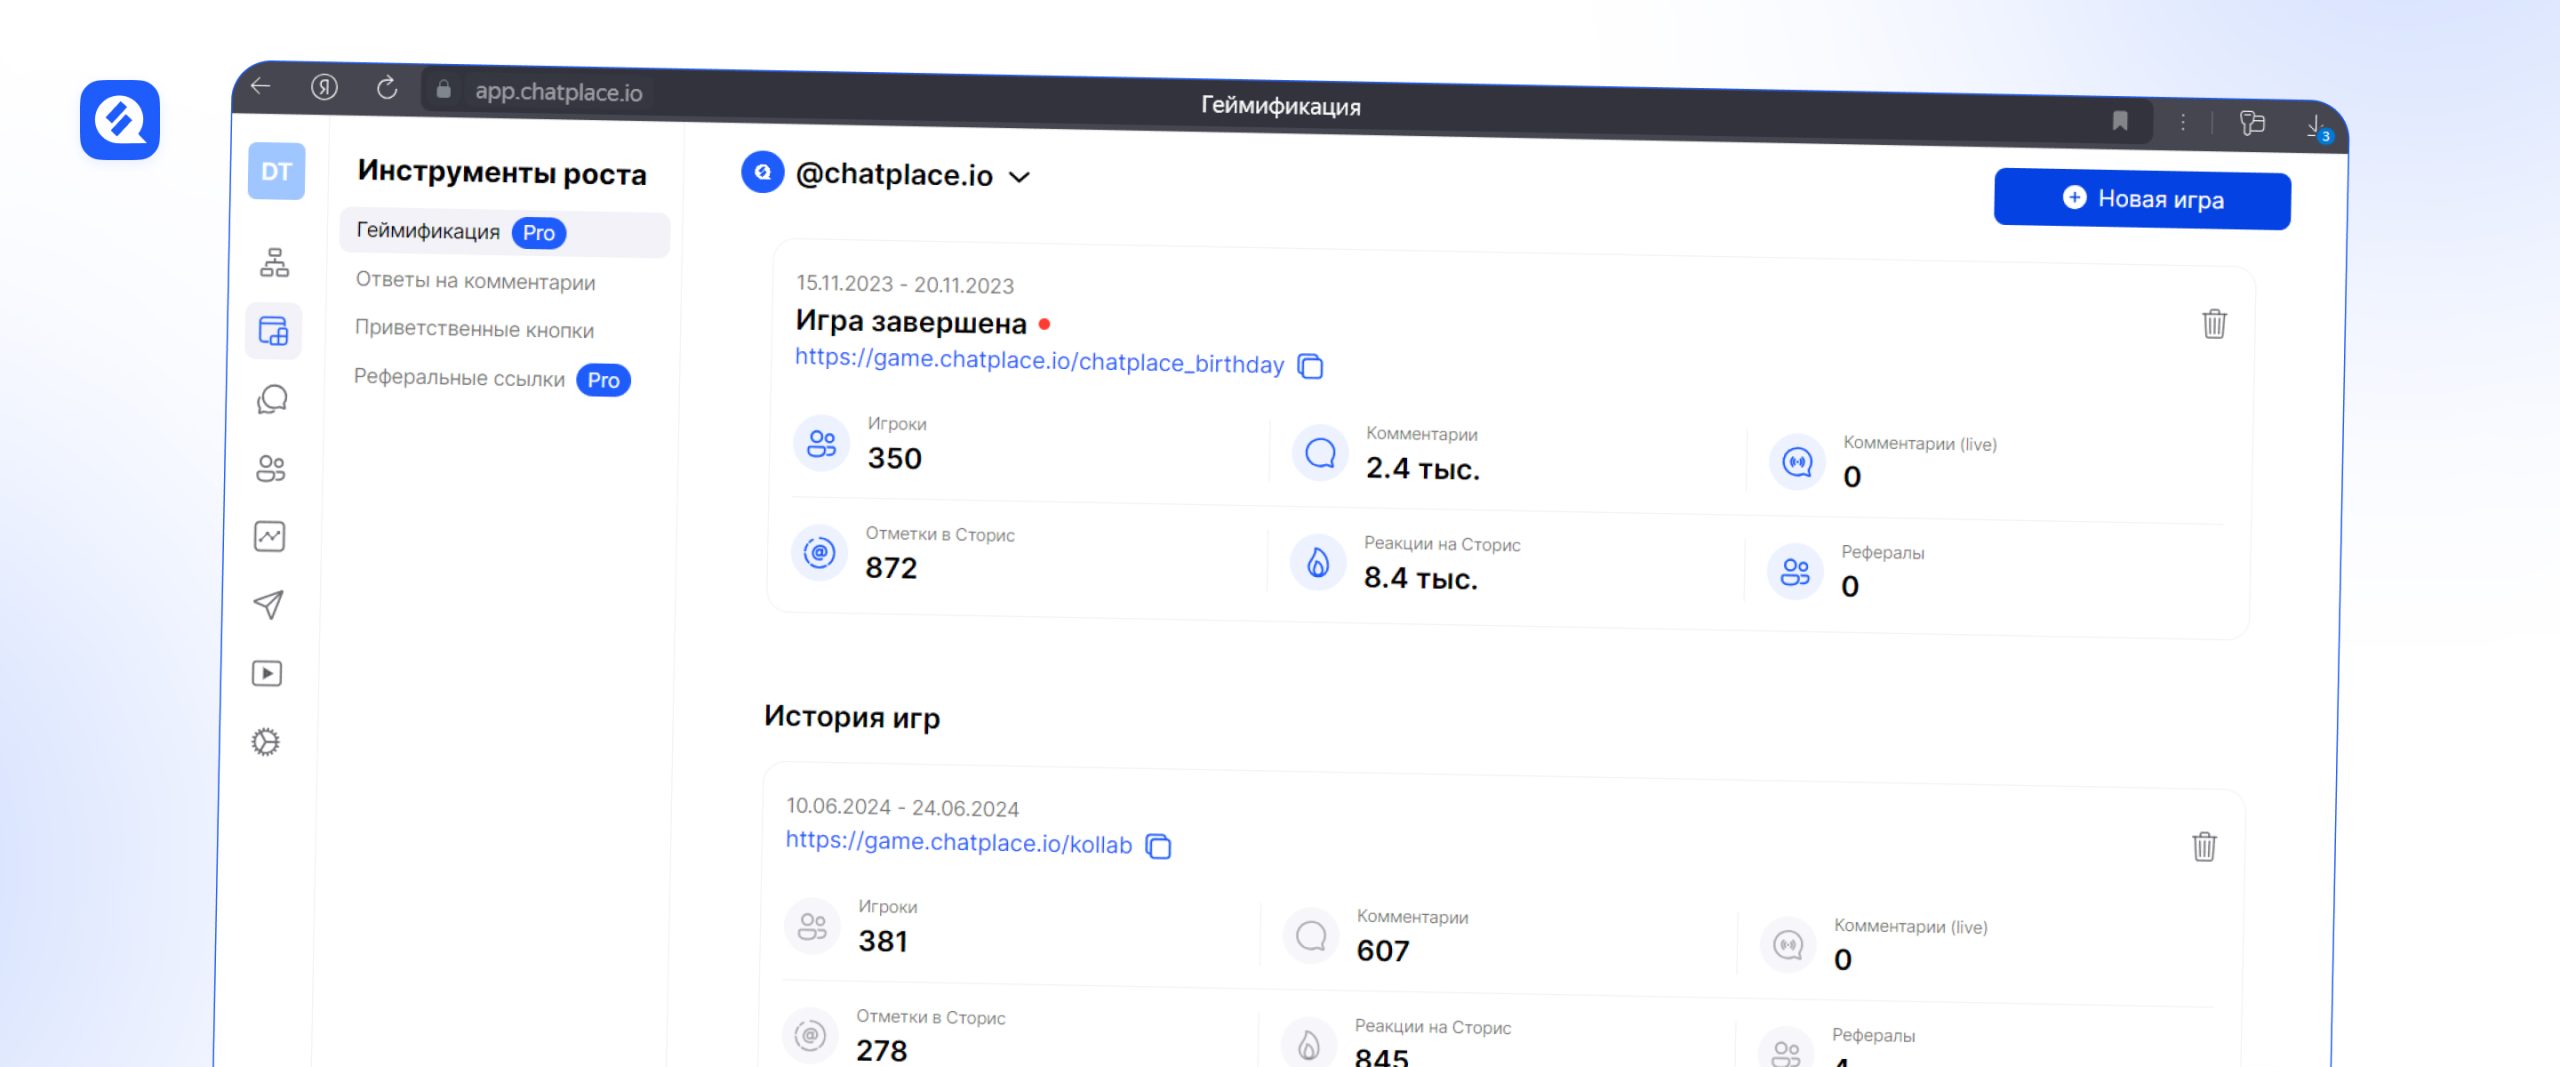Click the comments value 2.4 тыс.
2560x1067 pixels.
[x=1422, y=468]
